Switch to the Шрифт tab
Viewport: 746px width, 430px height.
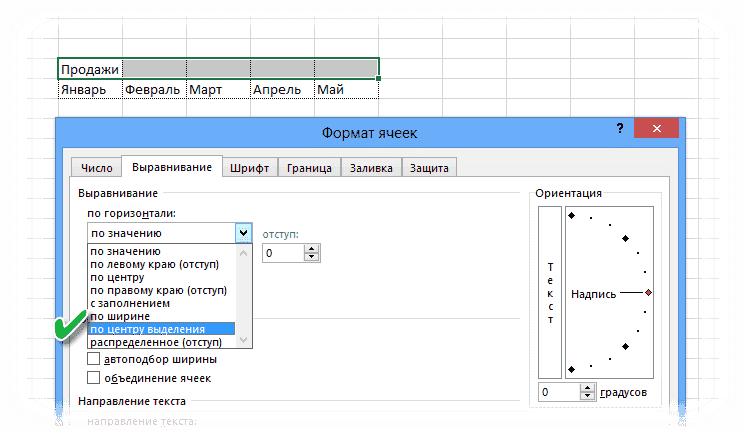(250, 168)
